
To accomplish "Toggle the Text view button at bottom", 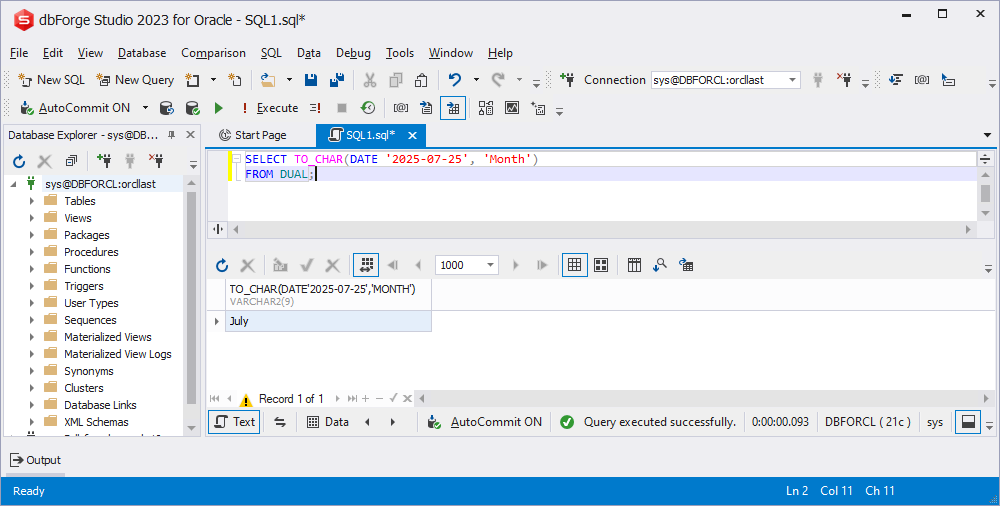I will (x=234, y=422).
